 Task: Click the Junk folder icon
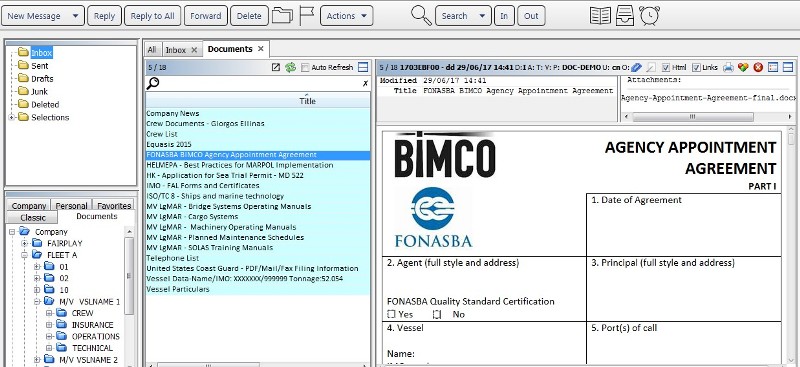pyautogui.click(x=23, y=91)
